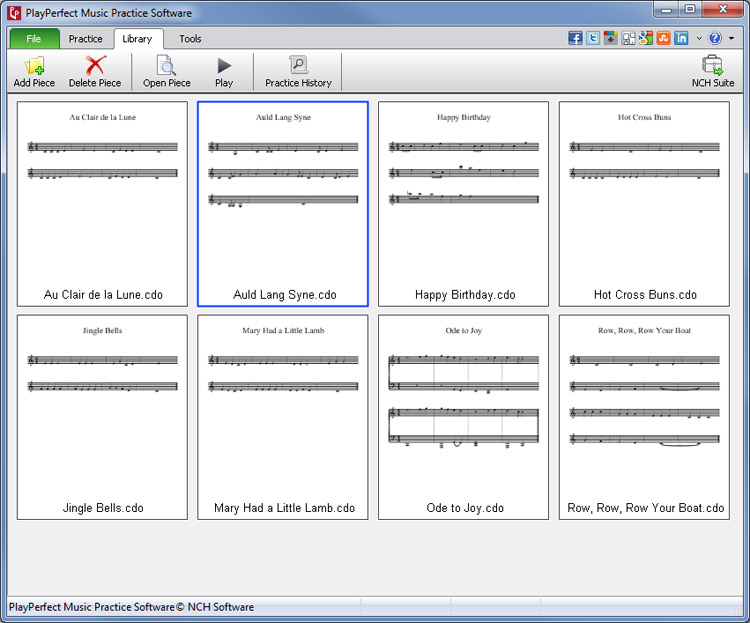Expand the dropdown arrow next to Help
Image resolution: width=750 pixels, height=623 pixels.
click(x=731, y=38)
